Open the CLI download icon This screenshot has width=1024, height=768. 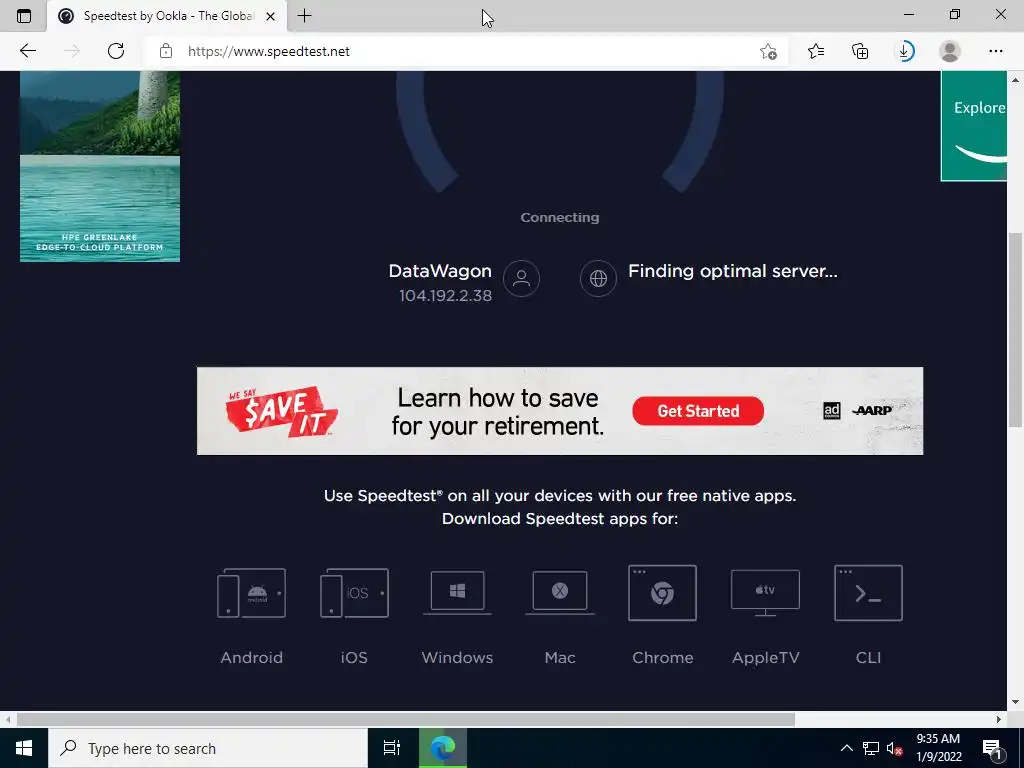(868, 593)
